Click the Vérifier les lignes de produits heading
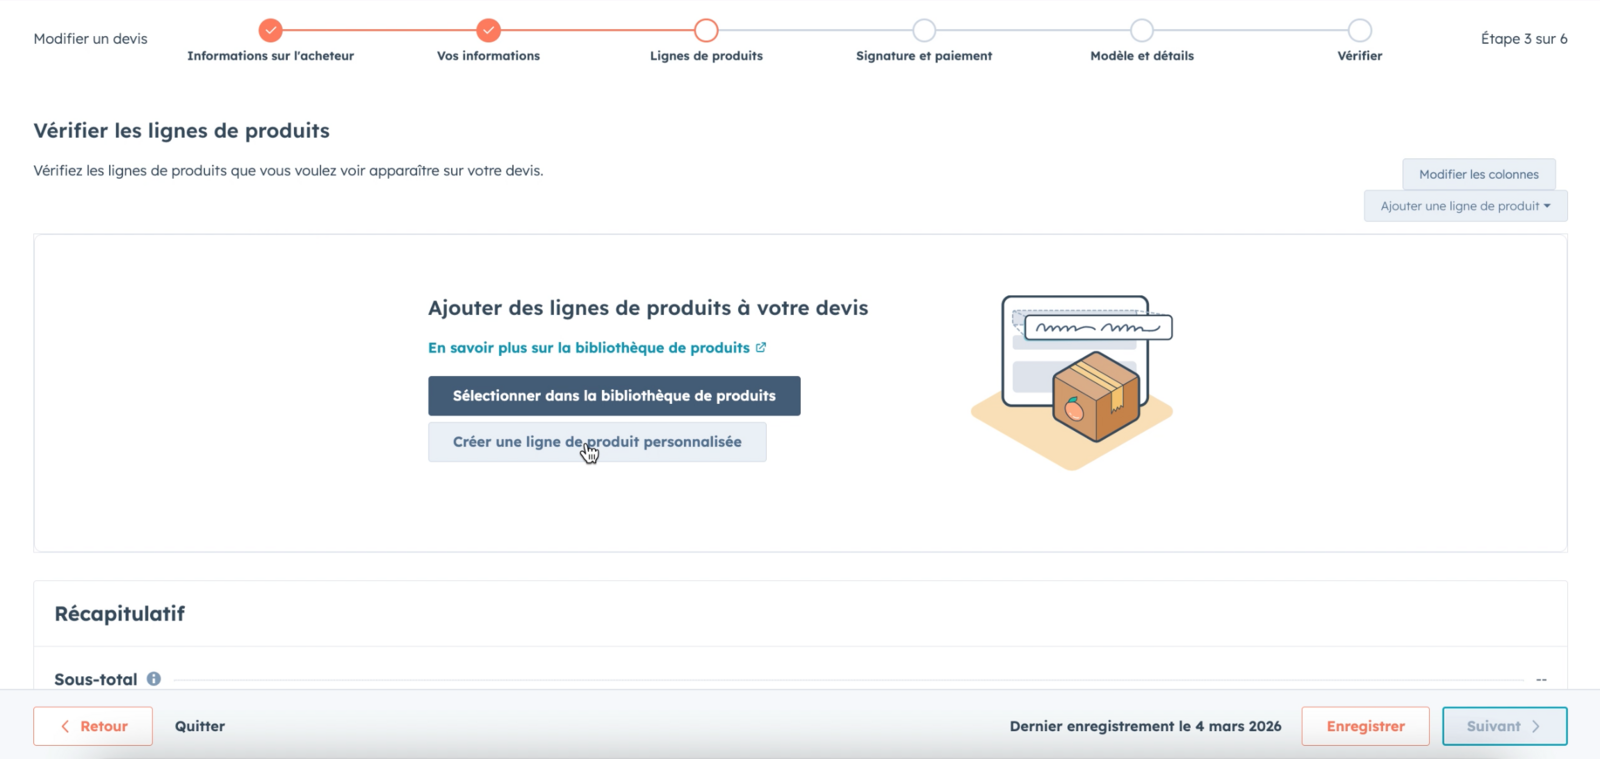The width and height of the screenshot is (1600, 759). click(x=182, y=131)
